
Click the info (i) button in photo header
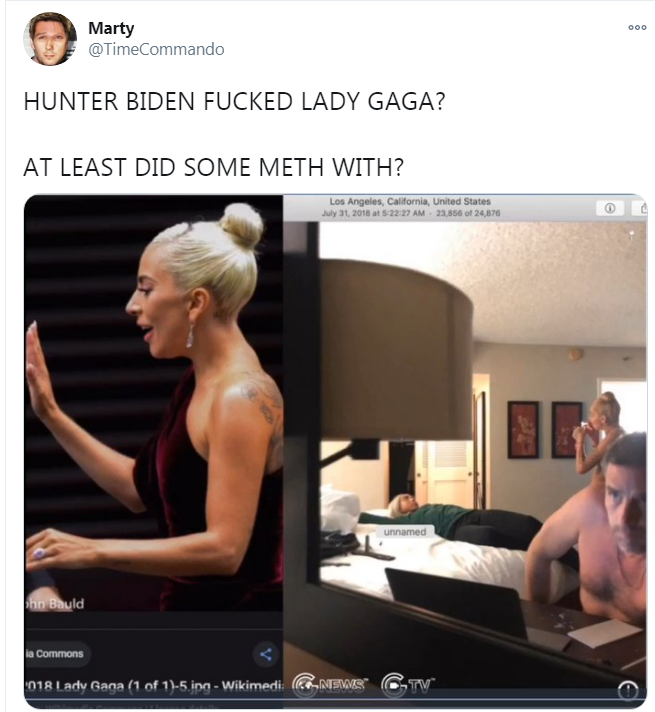pyautogui.click(x=610, y=208)
